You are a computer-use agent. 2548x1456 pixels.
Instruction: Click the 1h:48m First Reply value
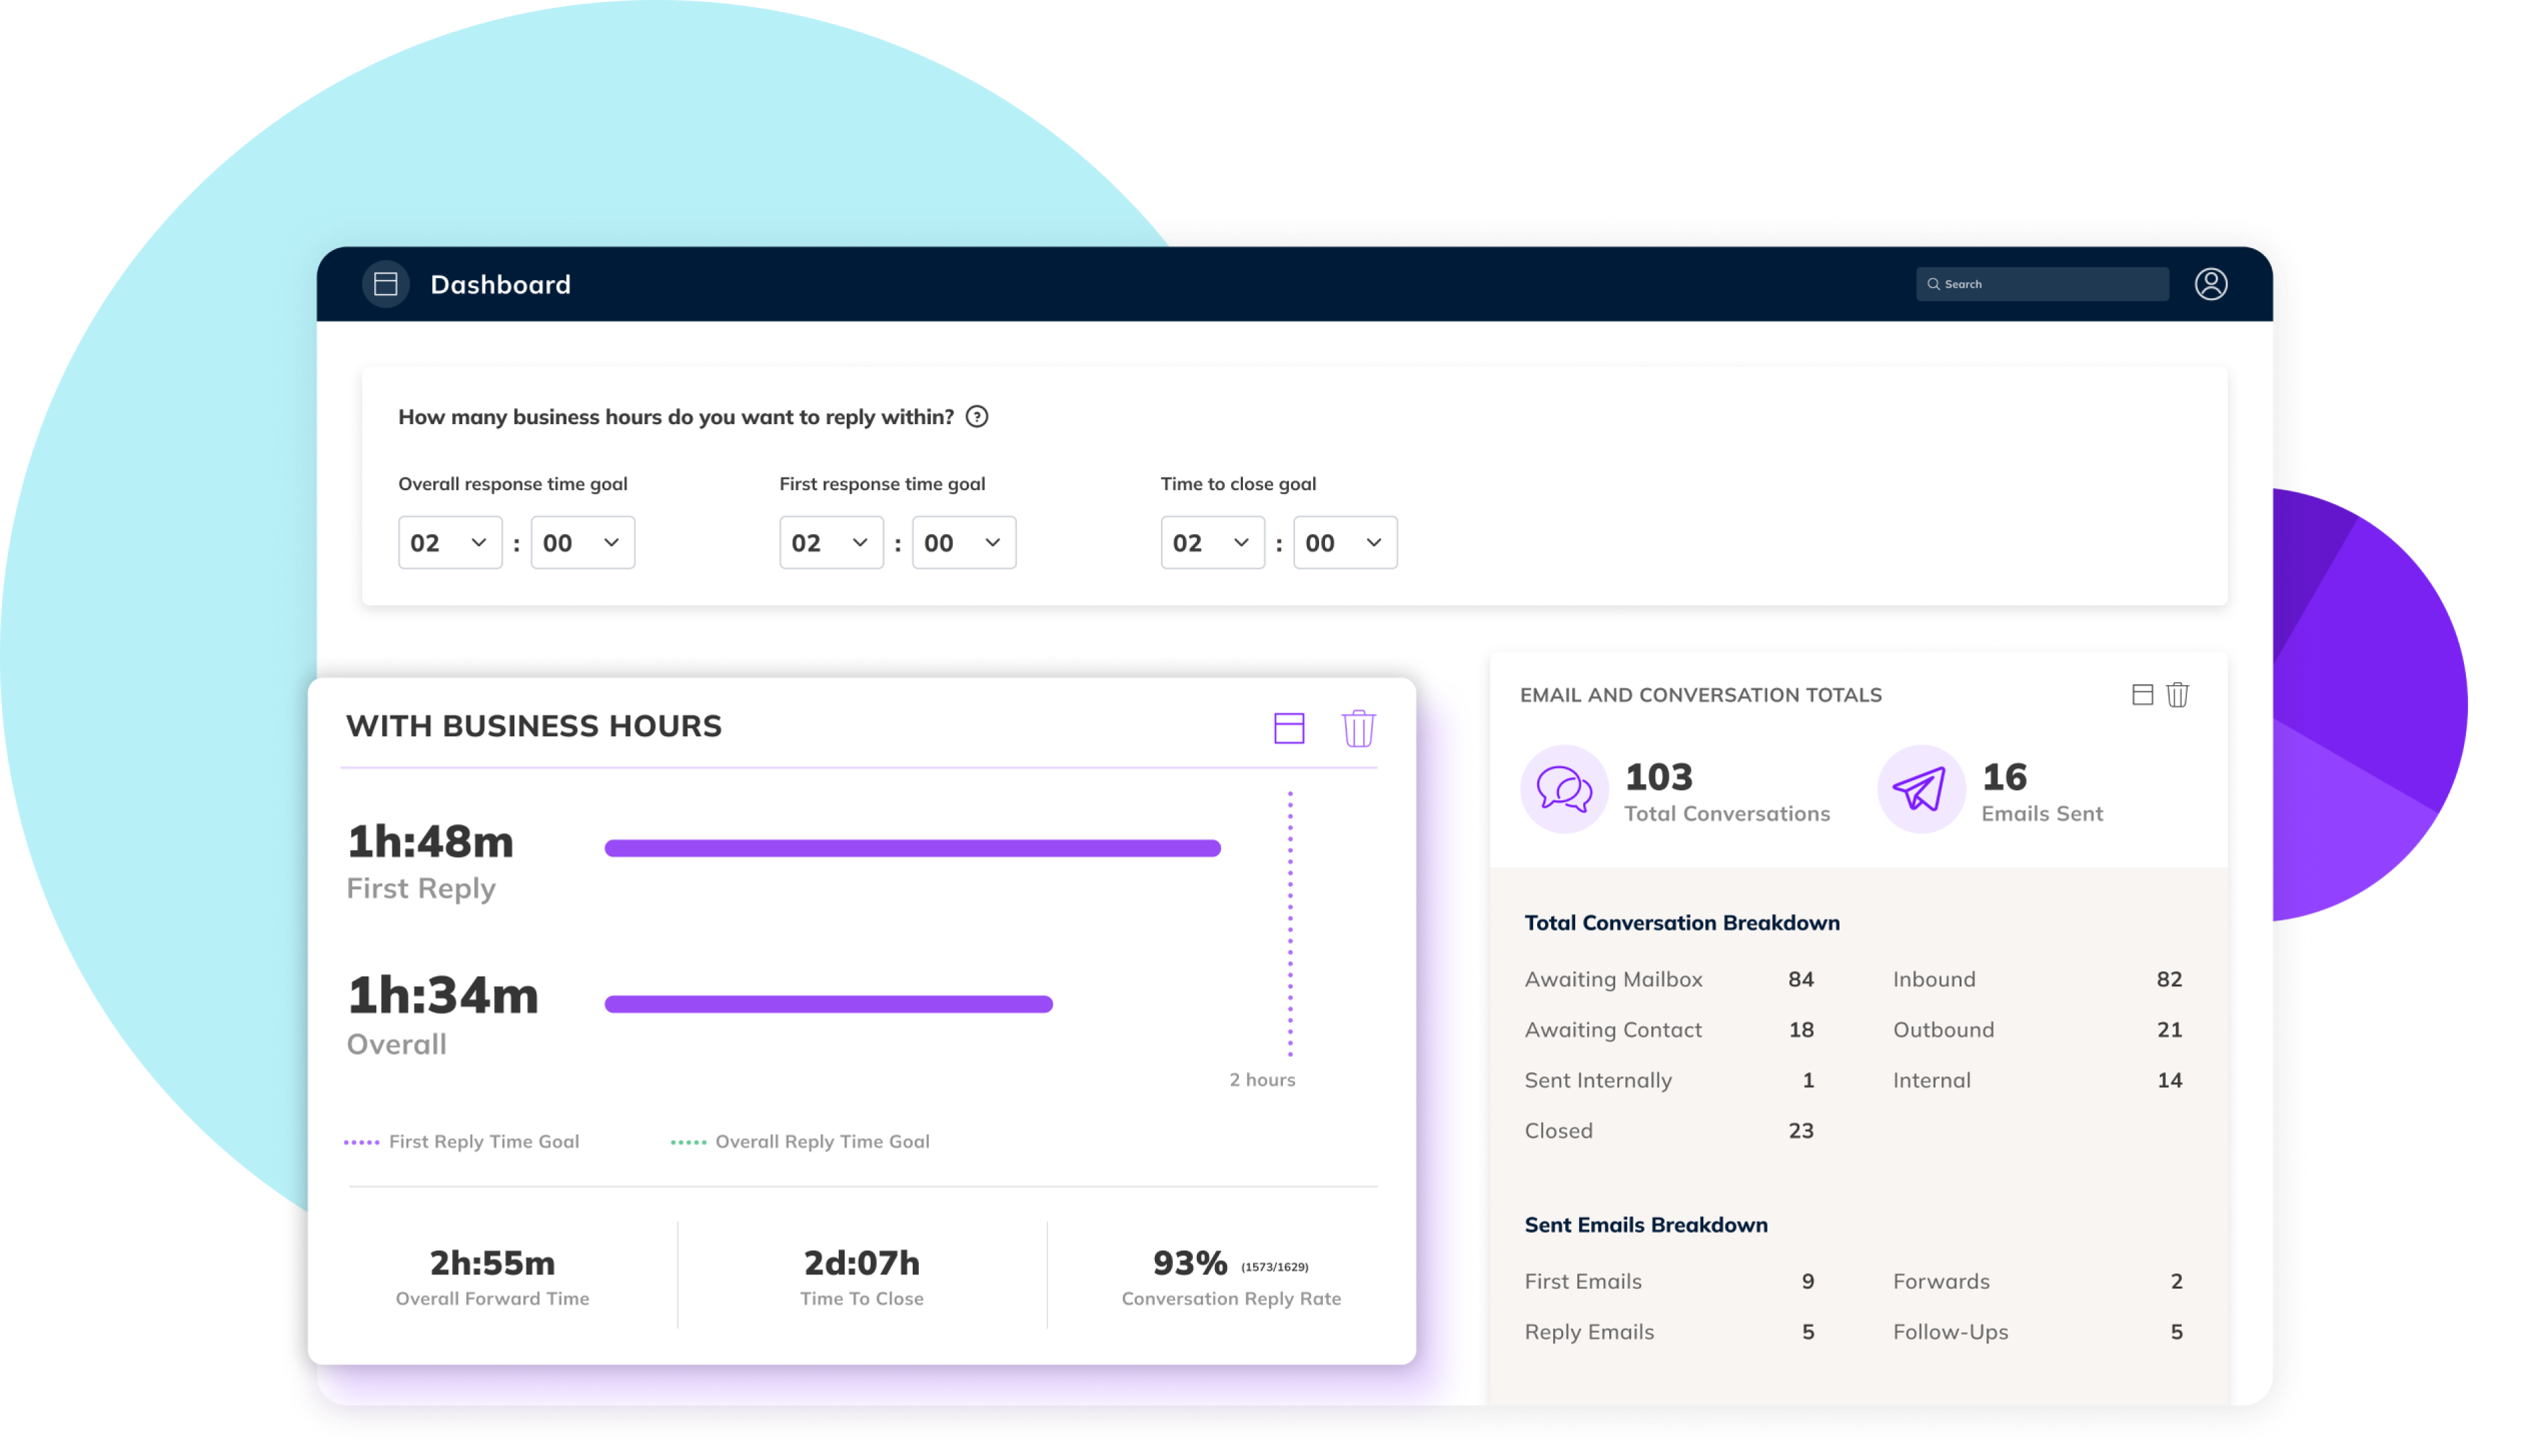click(431, 842)
